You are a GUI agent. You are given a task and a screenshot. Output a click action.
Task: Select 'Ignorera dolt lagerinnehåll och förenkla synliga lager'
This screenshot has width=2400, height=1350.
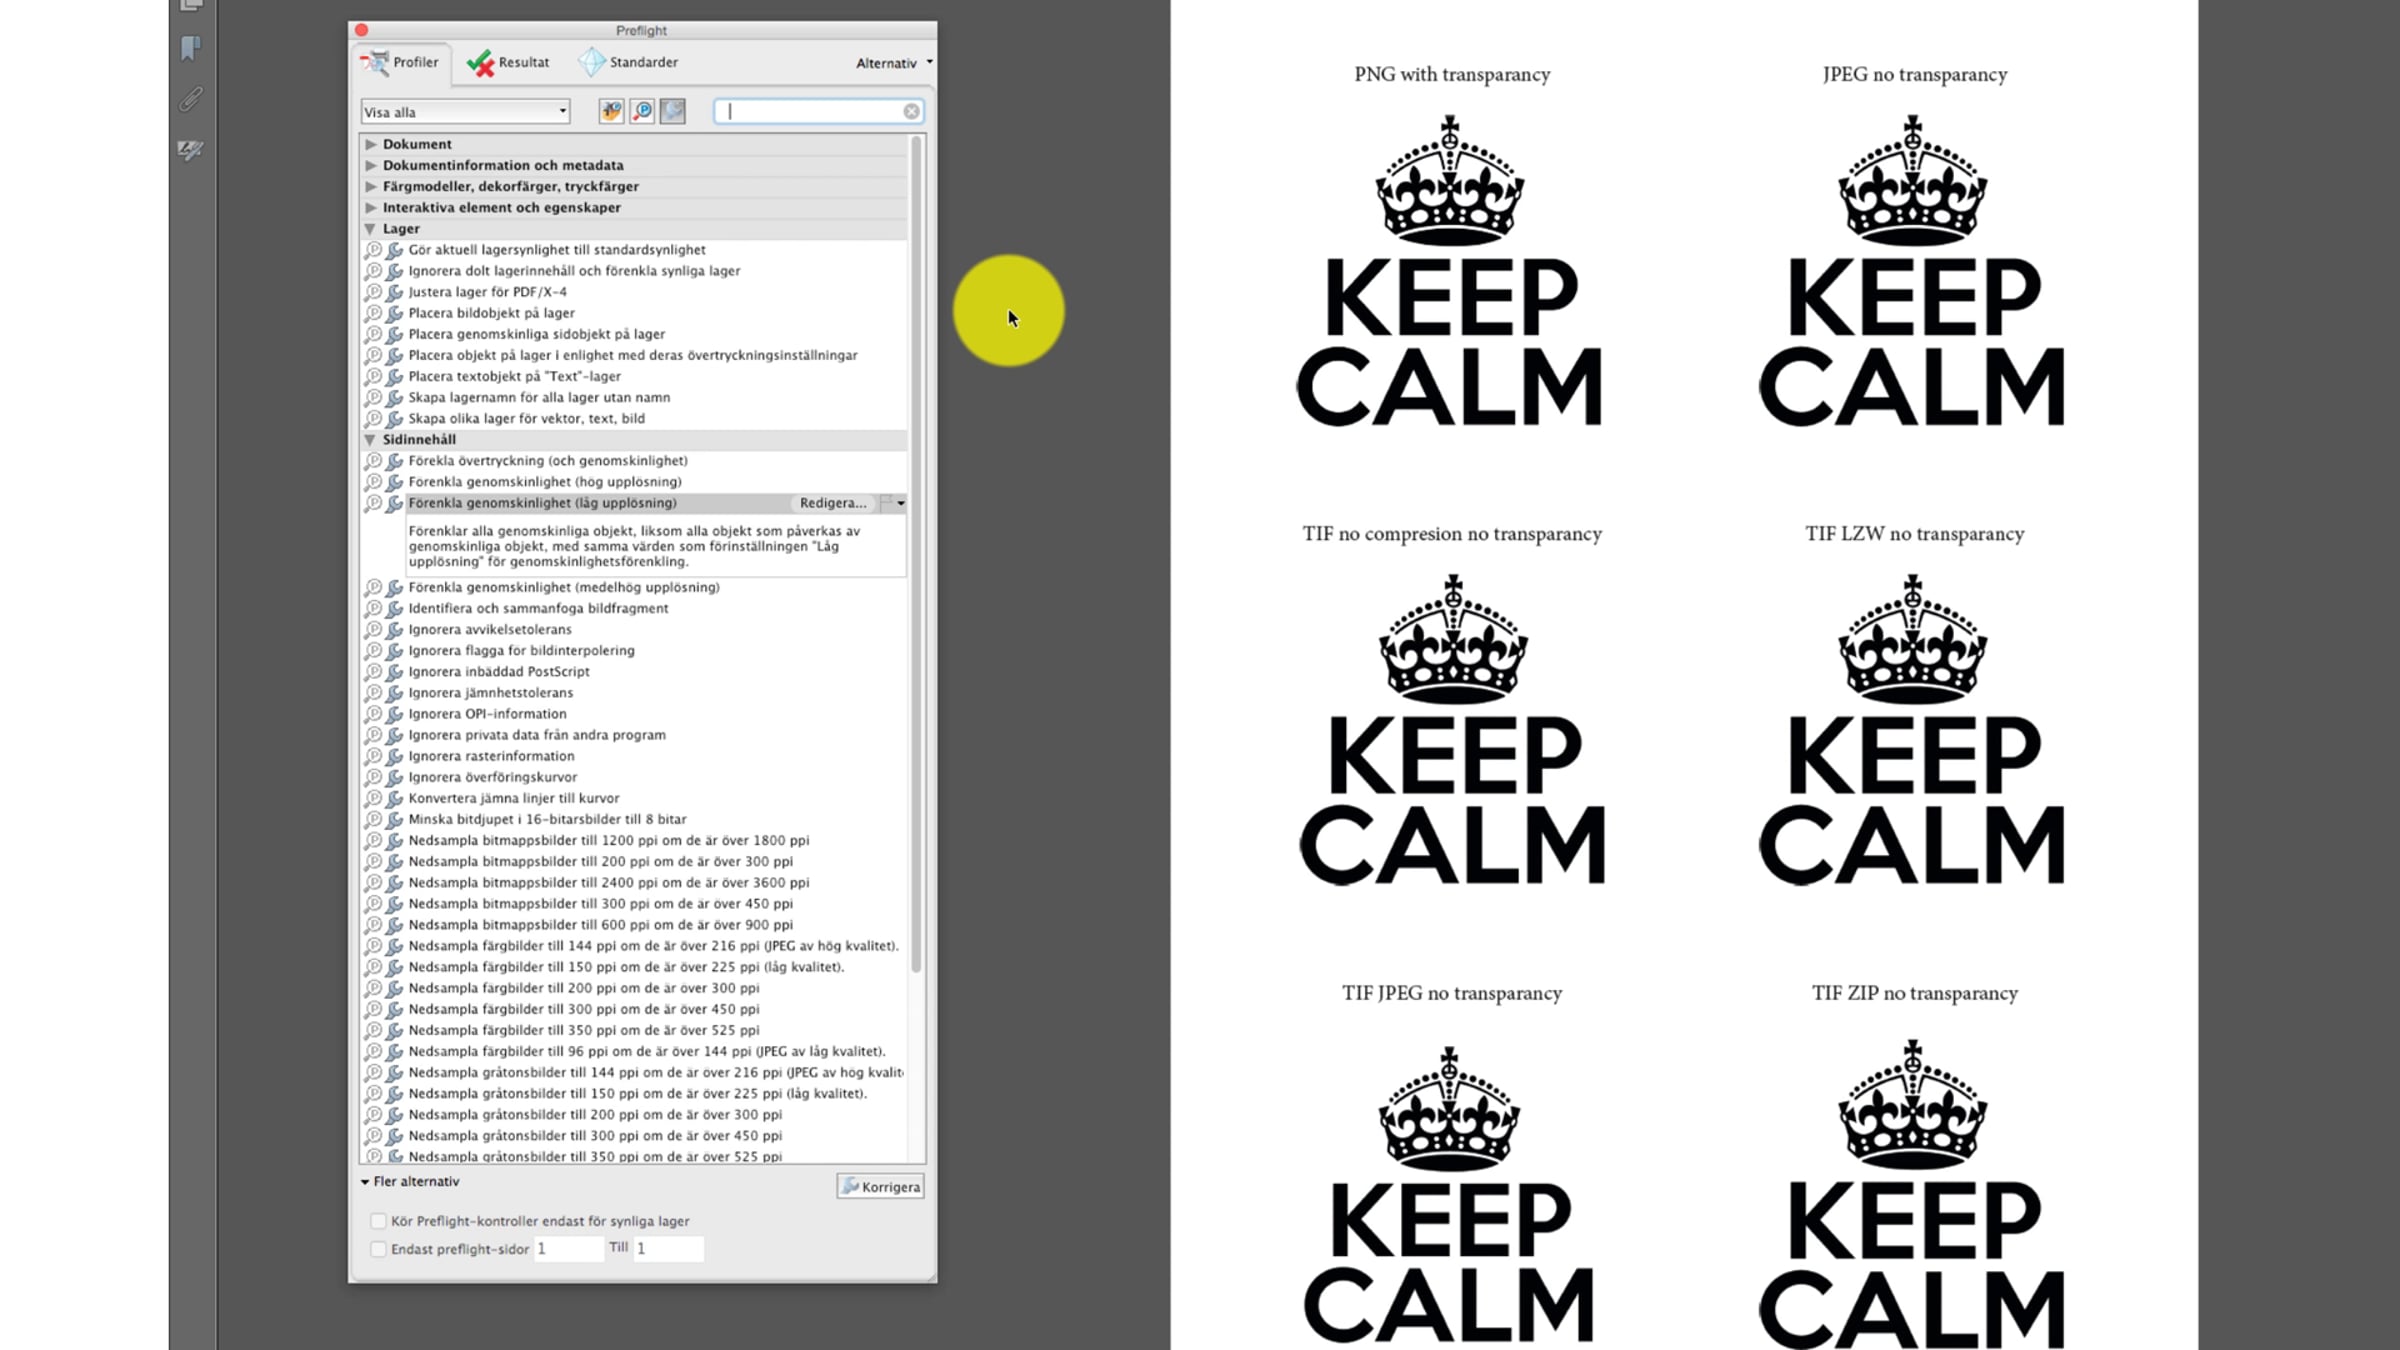(574, 271)
